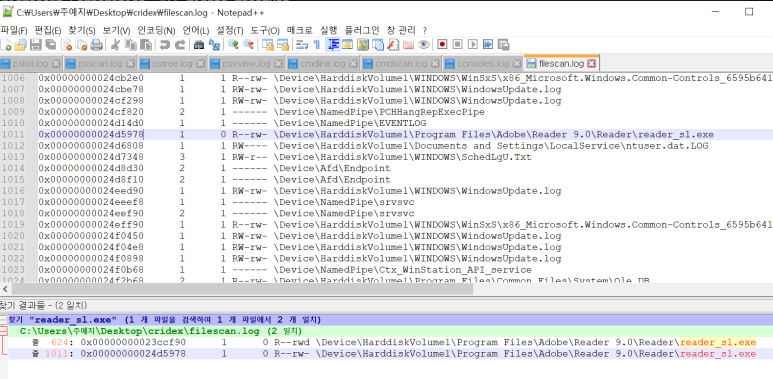773x379 pixels.
Task: Click the editor horizontal scrollbar thumb
Action: (x=241, y=289)
